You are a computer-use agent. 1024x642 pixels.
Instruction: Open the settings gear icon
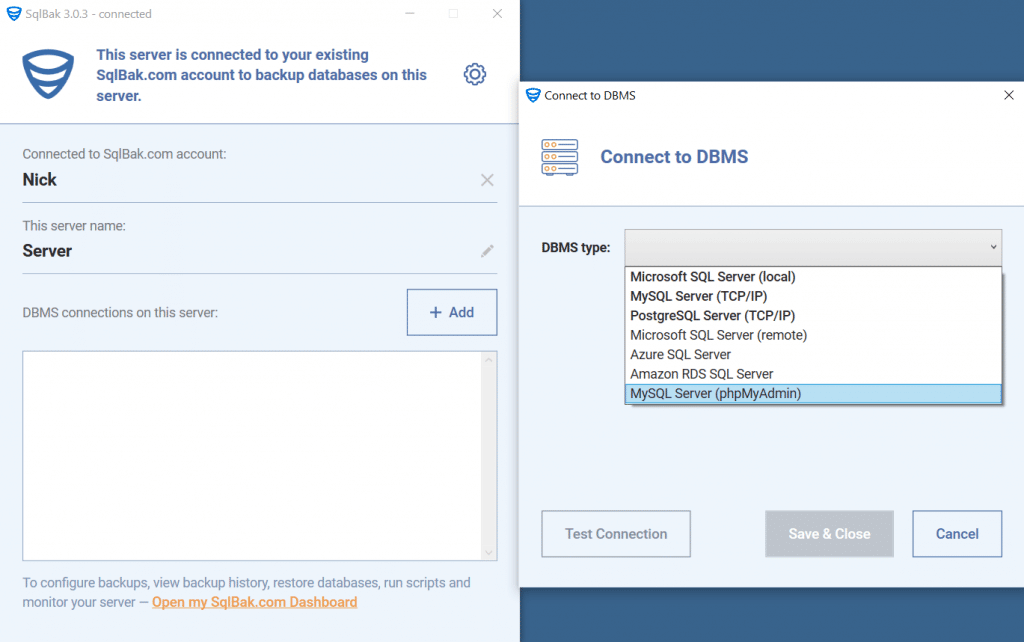pyautogui.click(x=474, y=74)
